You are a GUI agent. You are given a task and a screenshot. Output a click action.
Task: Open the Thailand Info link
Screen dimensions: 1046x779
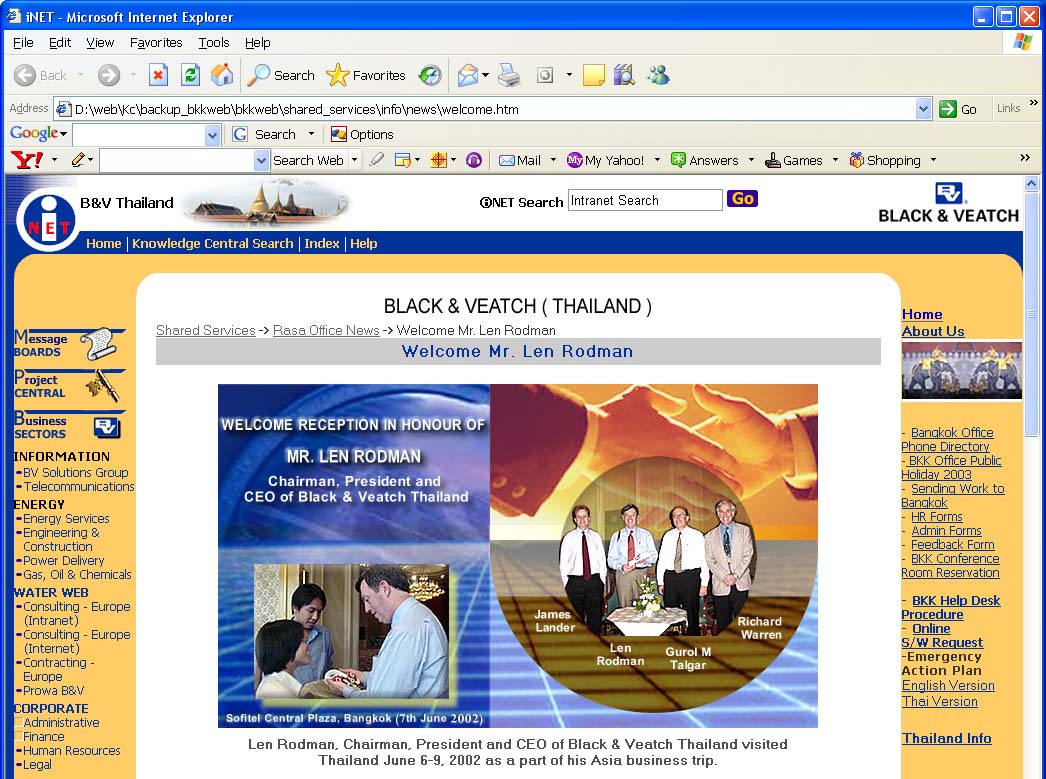[x=947, y=738]
